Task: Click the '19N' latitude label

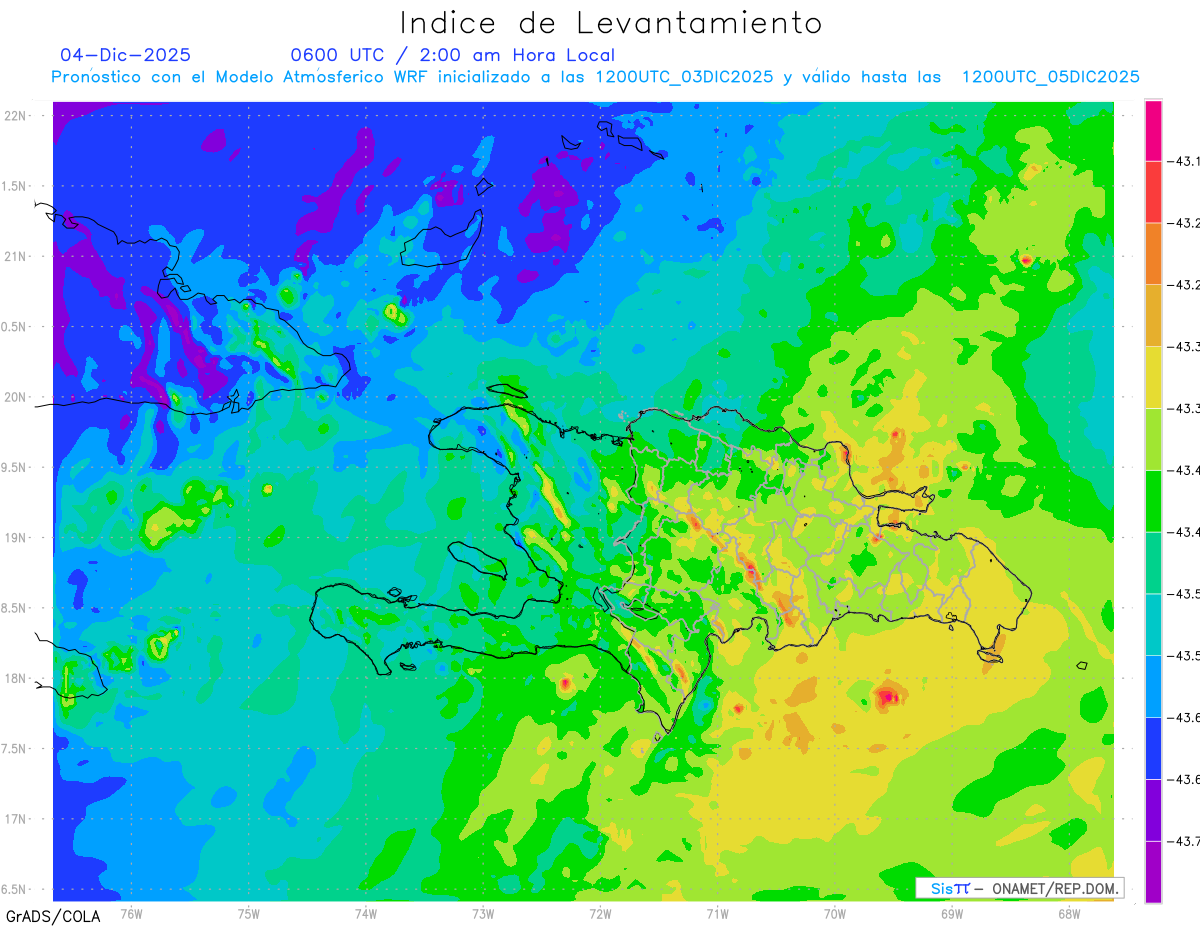Action: [x=17, y=538]
